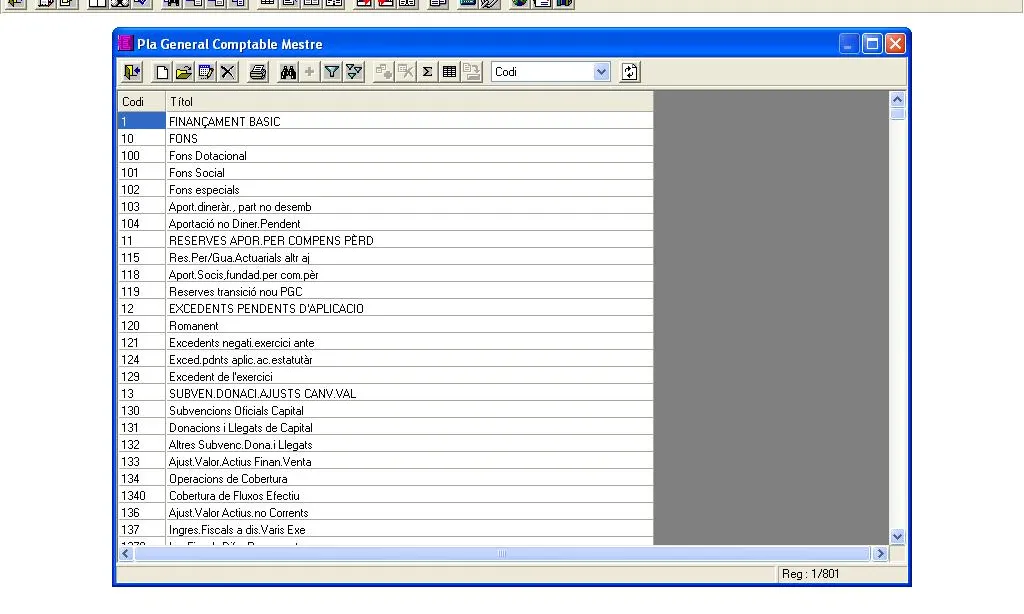The width and height of the screenshot is (1024, 614).
Task: Apply filter using the funnel icon
Action: (x=332, y=72)
